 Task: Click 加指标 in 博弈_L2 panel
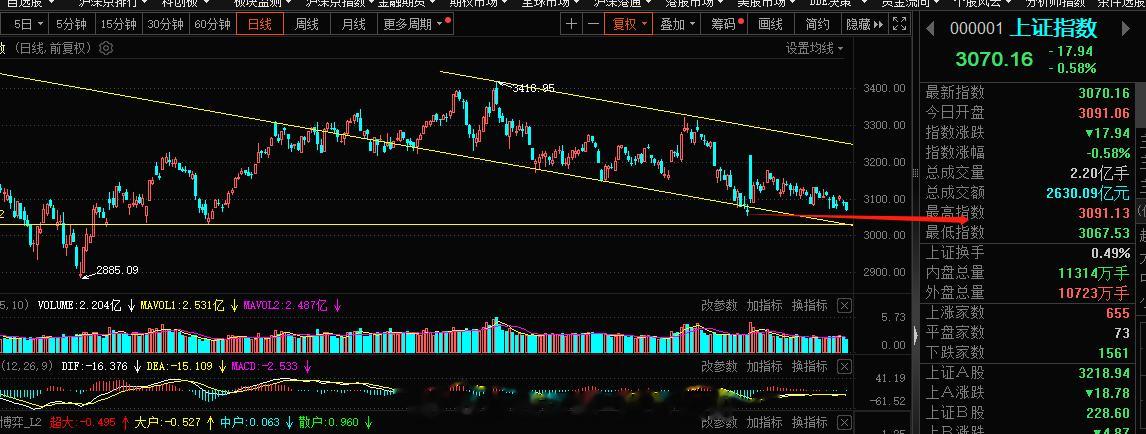[764, 422]
